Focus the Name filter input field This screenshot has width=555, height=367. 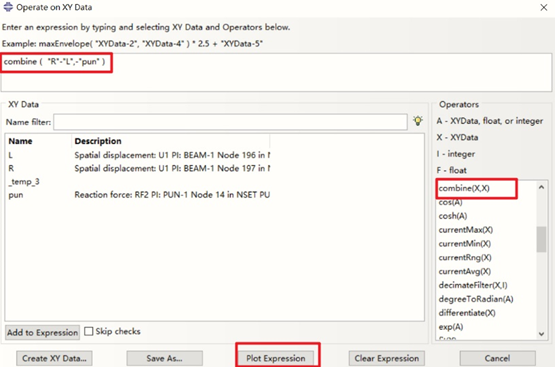tap(230, 122)
